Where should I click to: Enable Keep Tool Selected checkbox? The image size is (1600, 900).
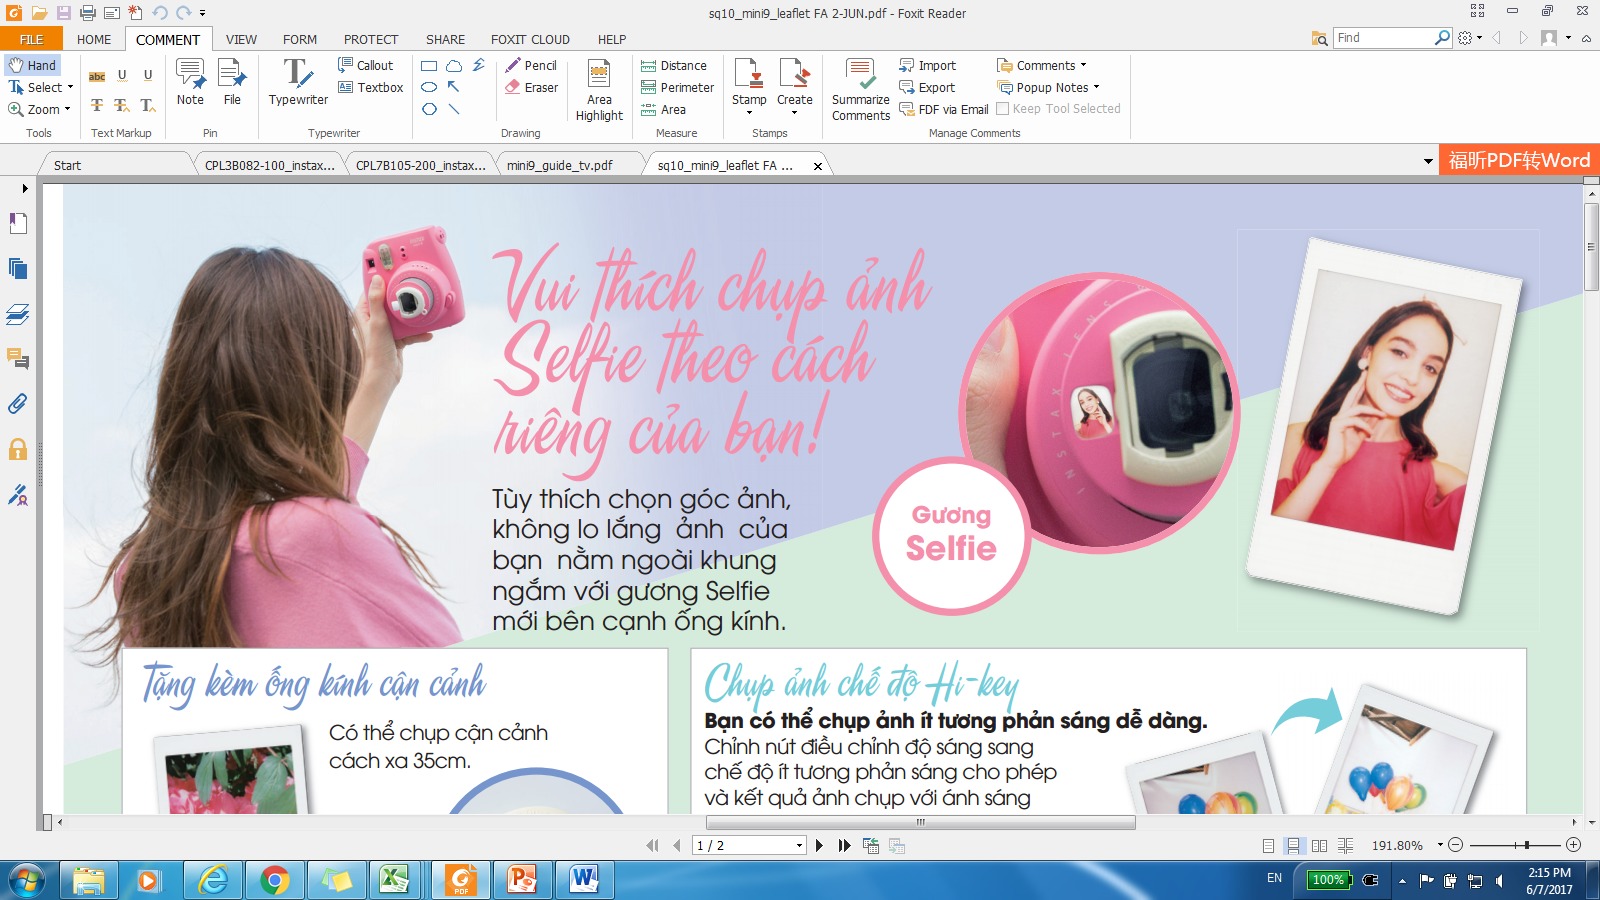coord(1003,109)
